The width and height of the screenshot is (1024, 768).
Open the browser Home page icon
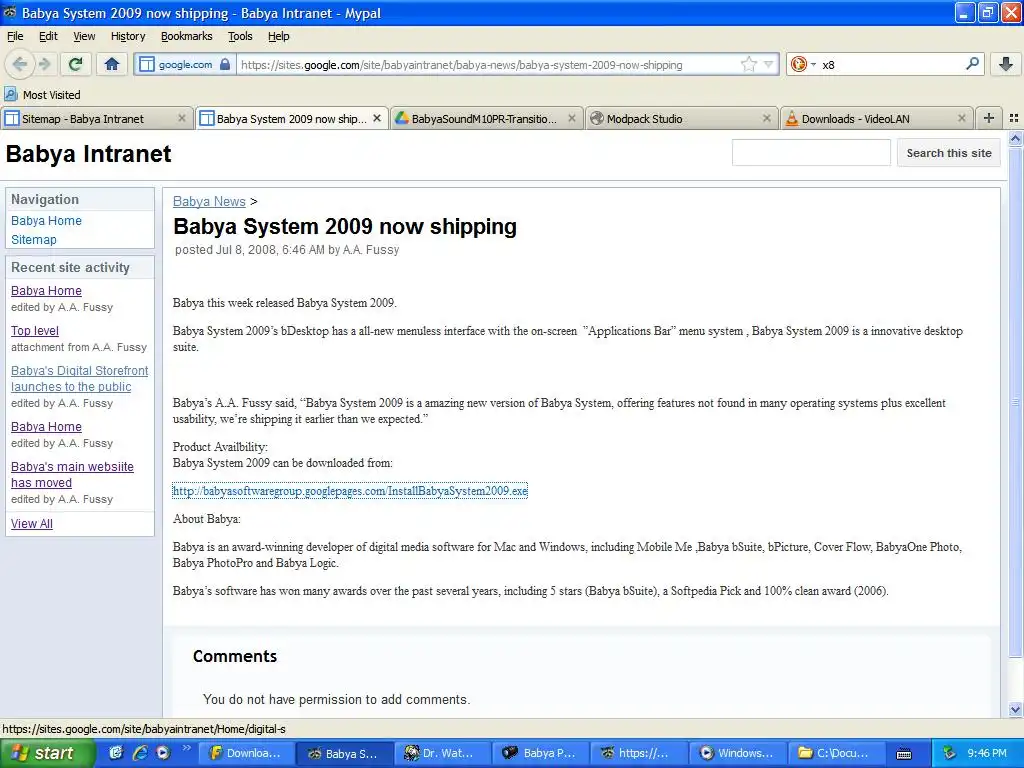(x=112, y=64)
